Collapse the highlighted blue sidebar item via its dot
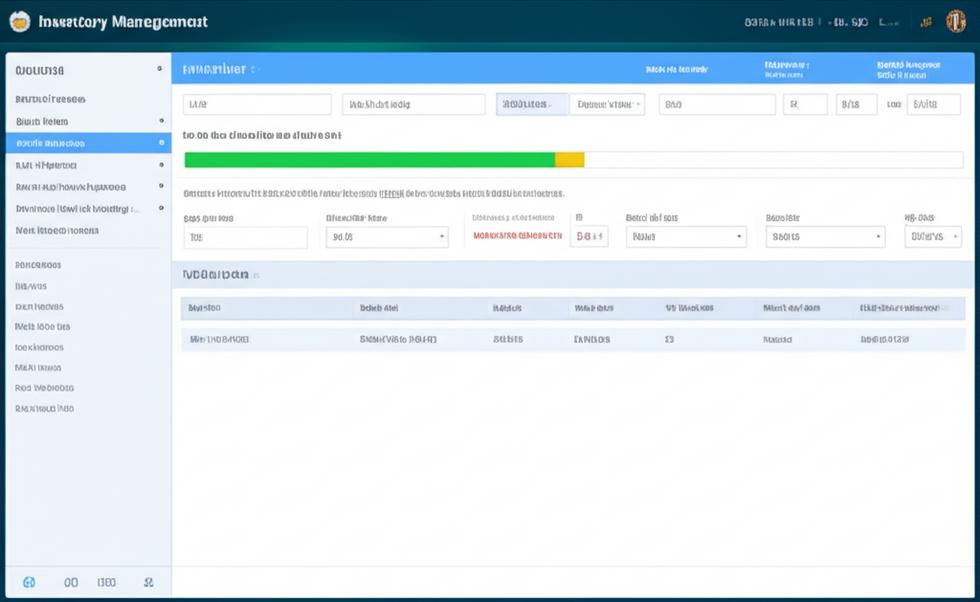 161,143
